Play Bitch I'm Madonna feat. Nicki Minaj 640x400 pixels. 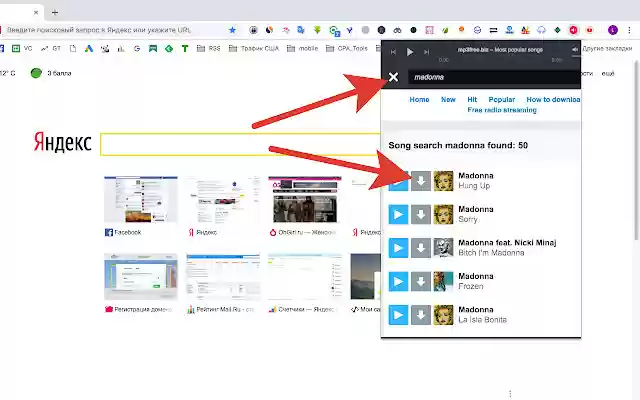pyautogui.click(x=398, y=248)
